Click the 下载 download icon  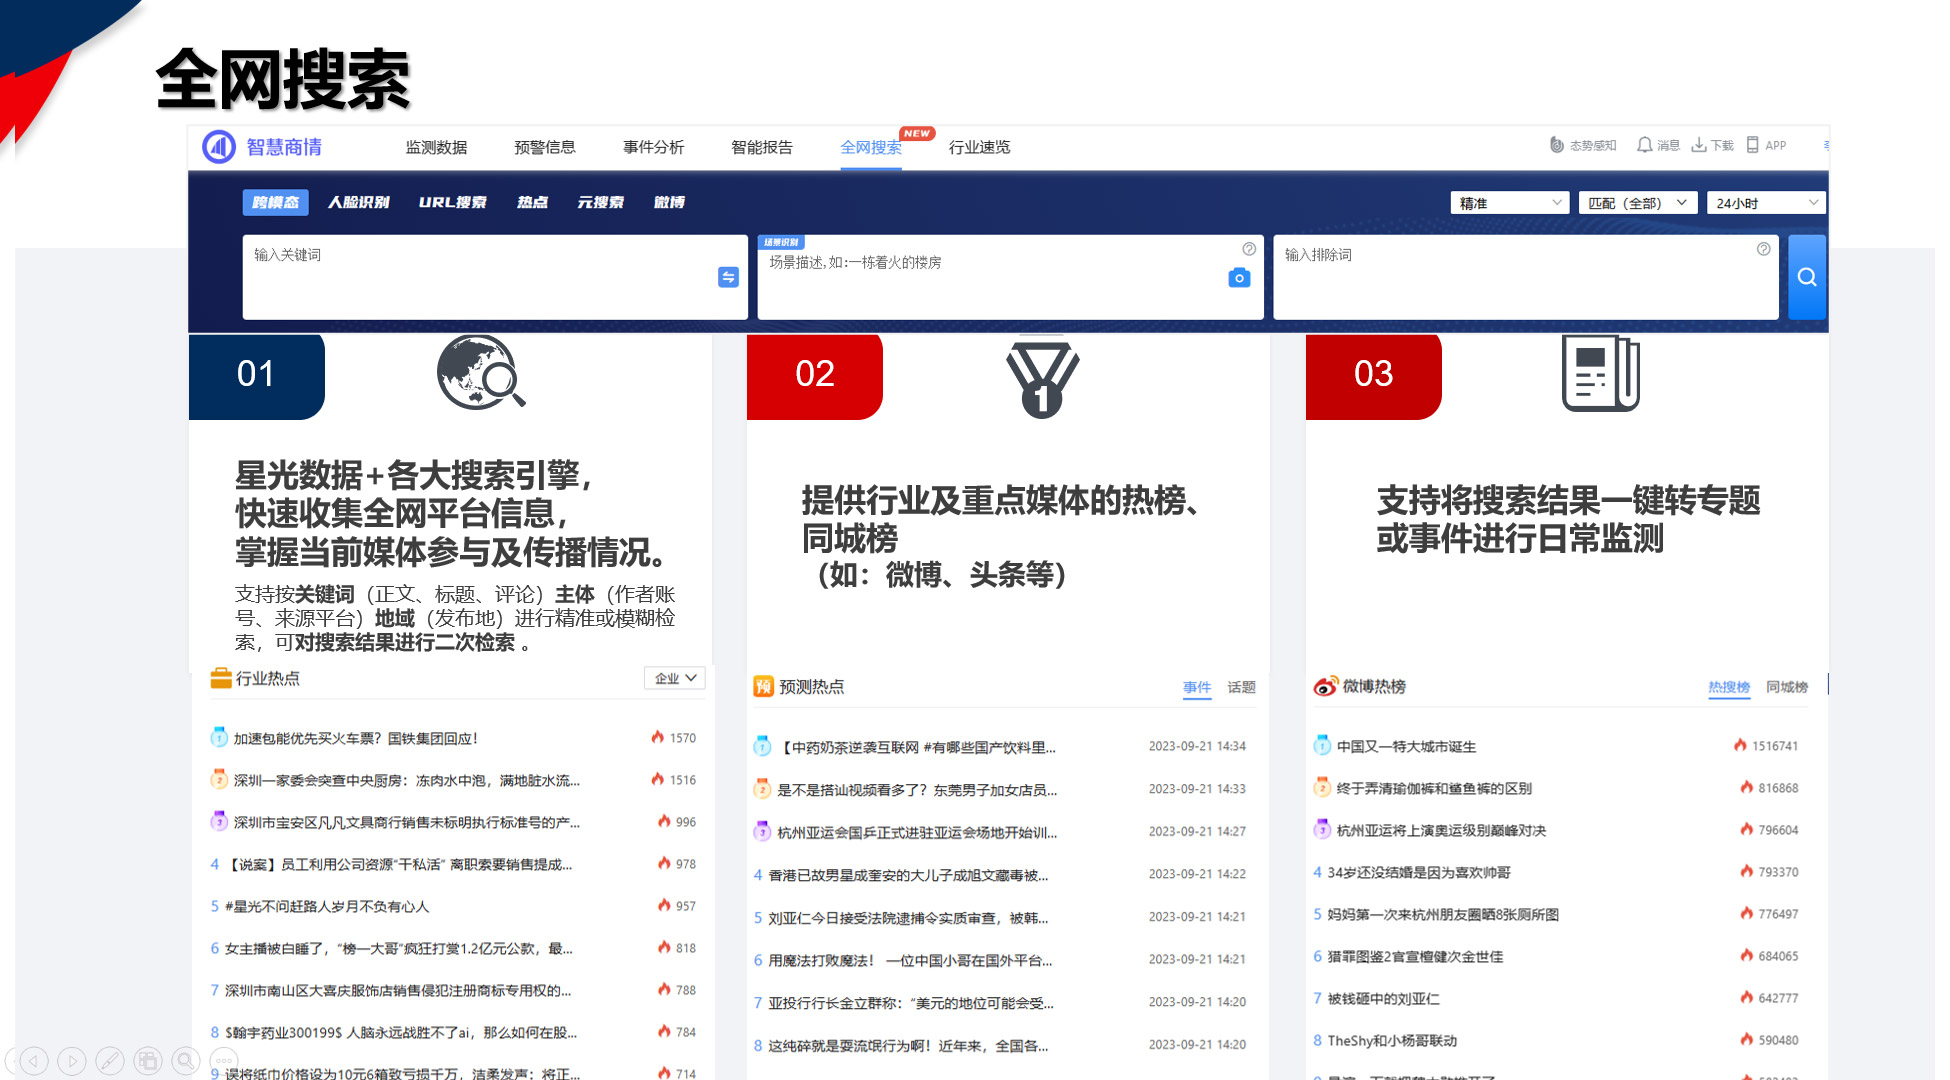[x=1699, y=145]
